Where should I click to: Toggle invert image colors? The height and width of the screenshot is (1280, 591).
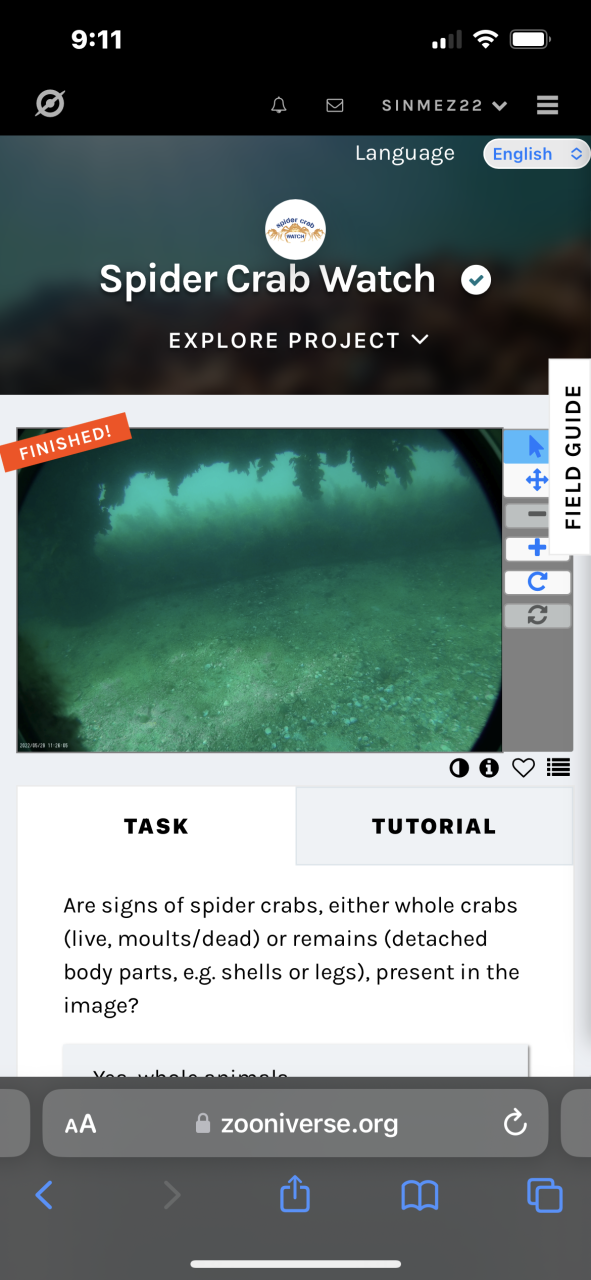(459, 768)
